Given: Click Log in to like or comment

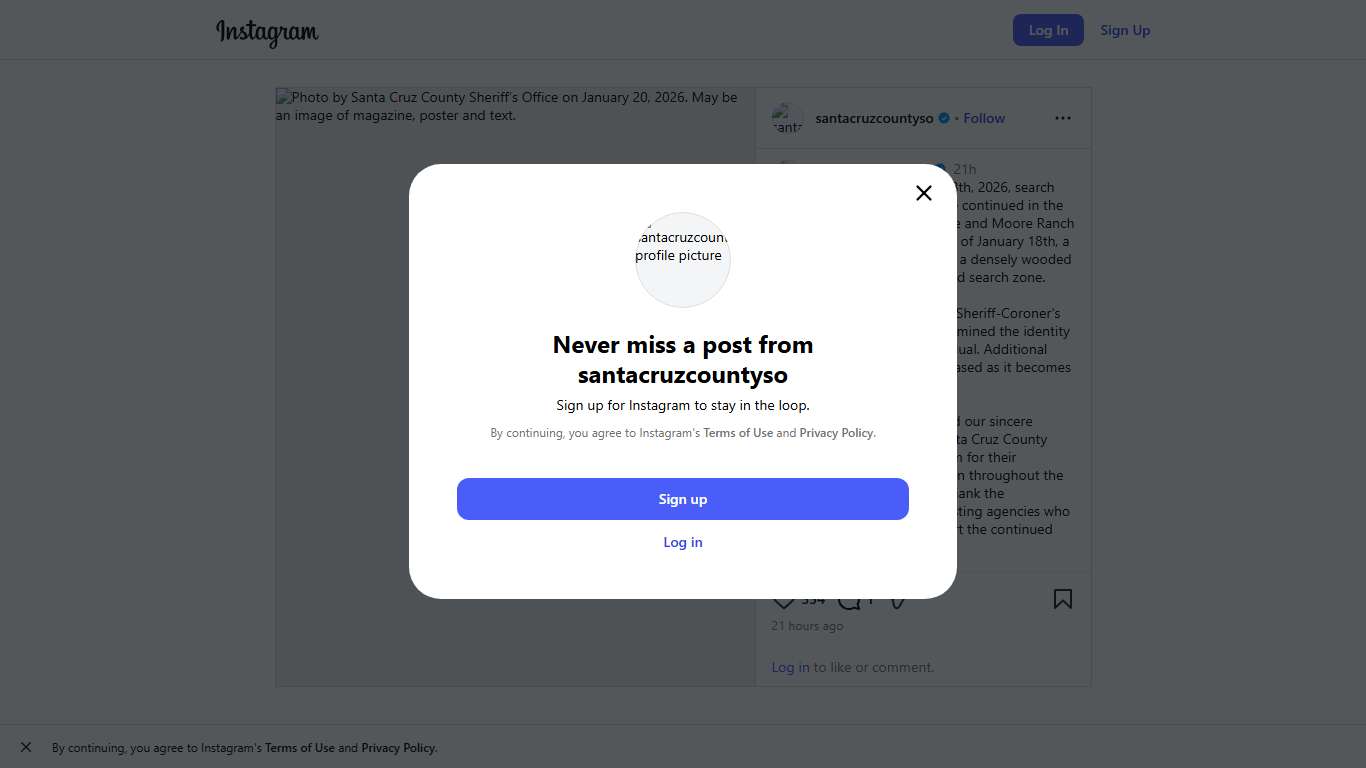Looking at the screenshot, I should [x=790, y=667].
